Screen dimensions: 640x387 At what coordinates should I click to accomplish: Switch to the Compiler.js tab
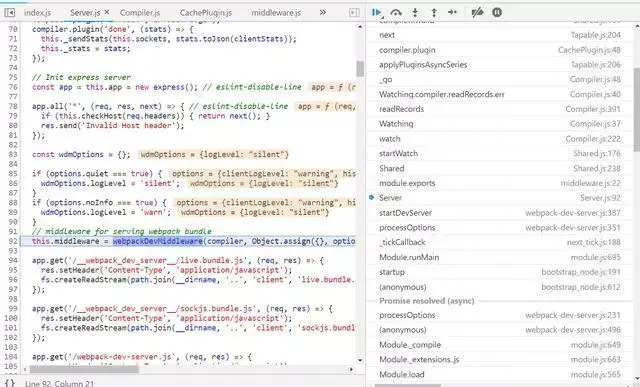[140, 13]
